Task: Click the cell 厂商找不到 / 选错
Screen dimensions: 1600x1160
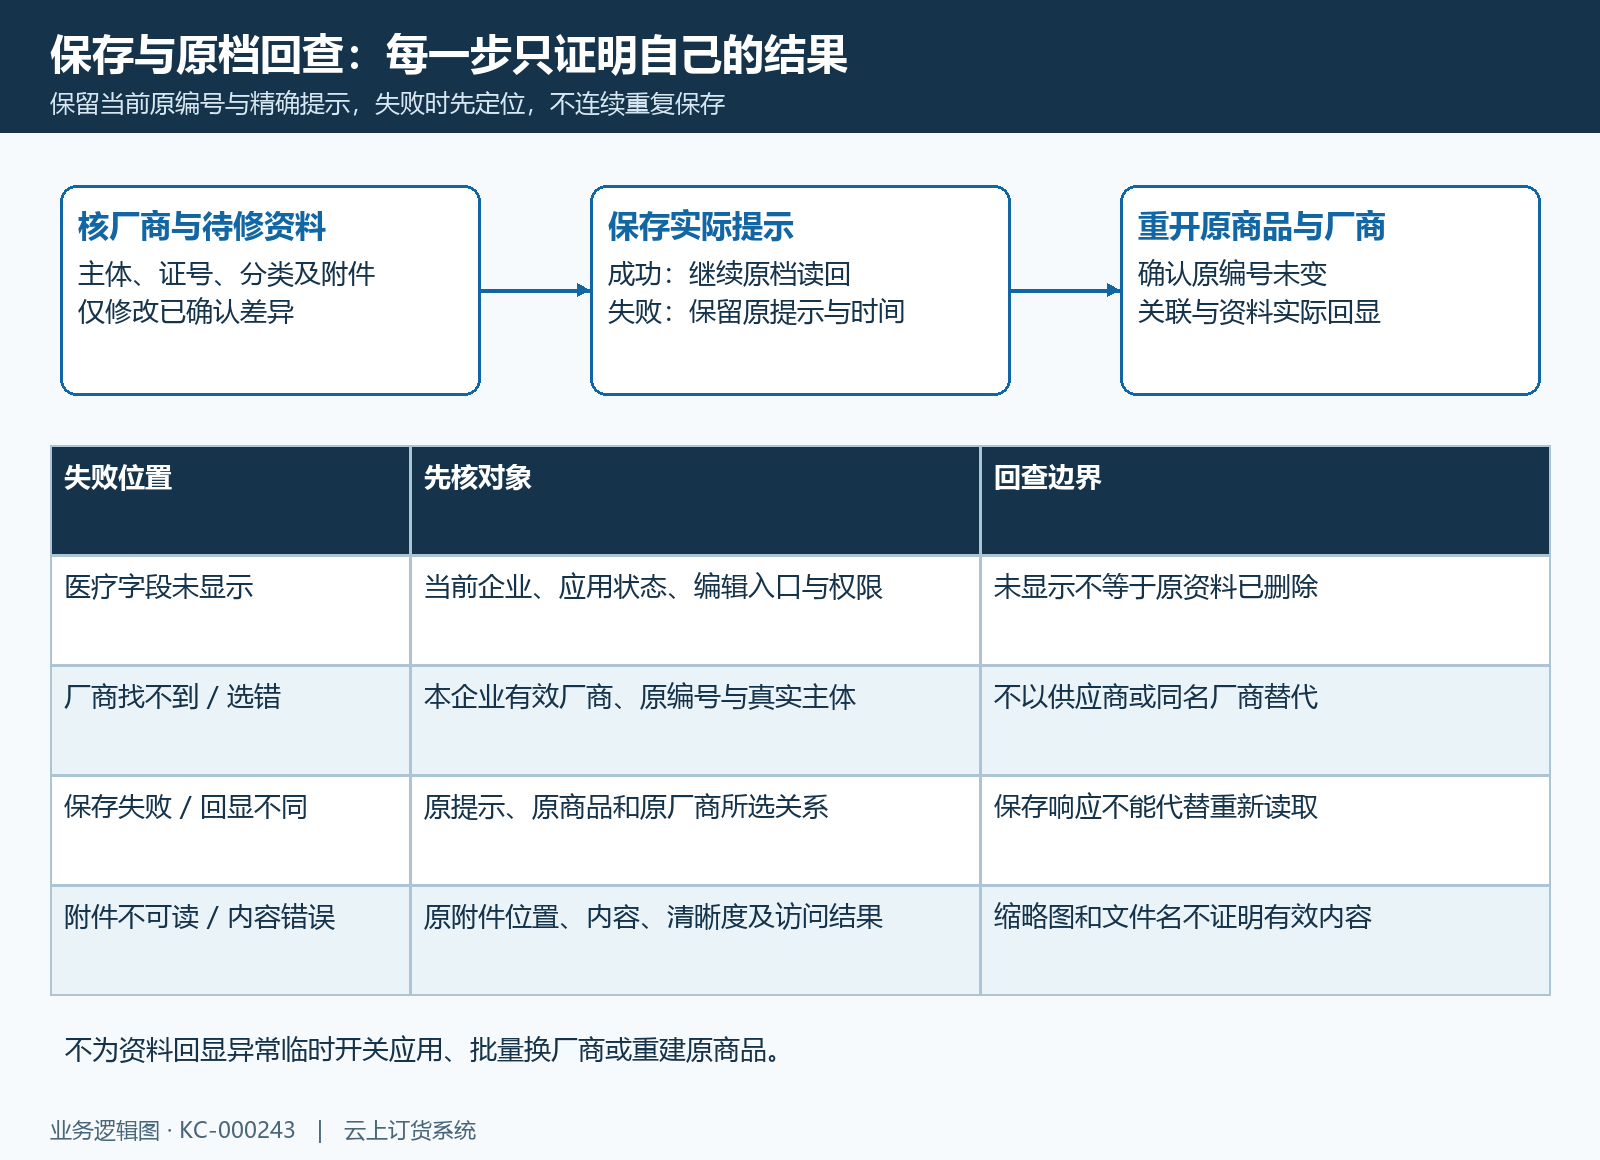Action: [231, 720]
